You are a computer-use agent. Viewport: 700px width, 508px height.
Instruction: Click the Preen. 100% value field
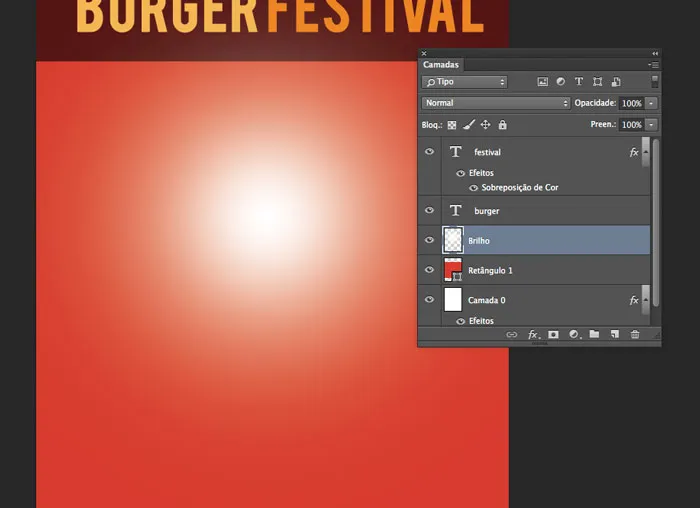tap(632, 125)
